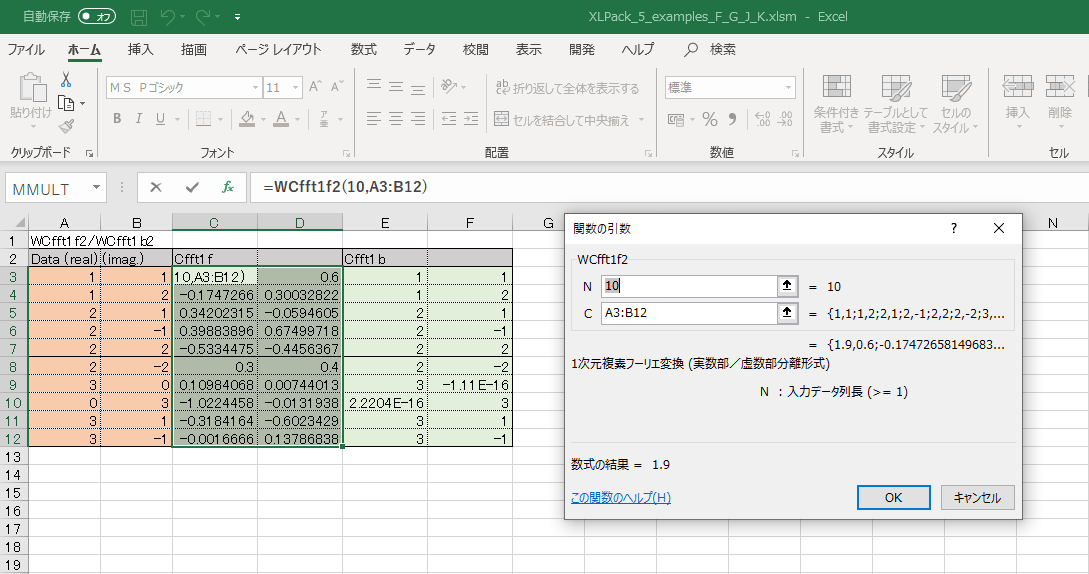Click the Decrease Indent icon
The height and width of the screenshot is (574, 1089).
tap(449, 119)
